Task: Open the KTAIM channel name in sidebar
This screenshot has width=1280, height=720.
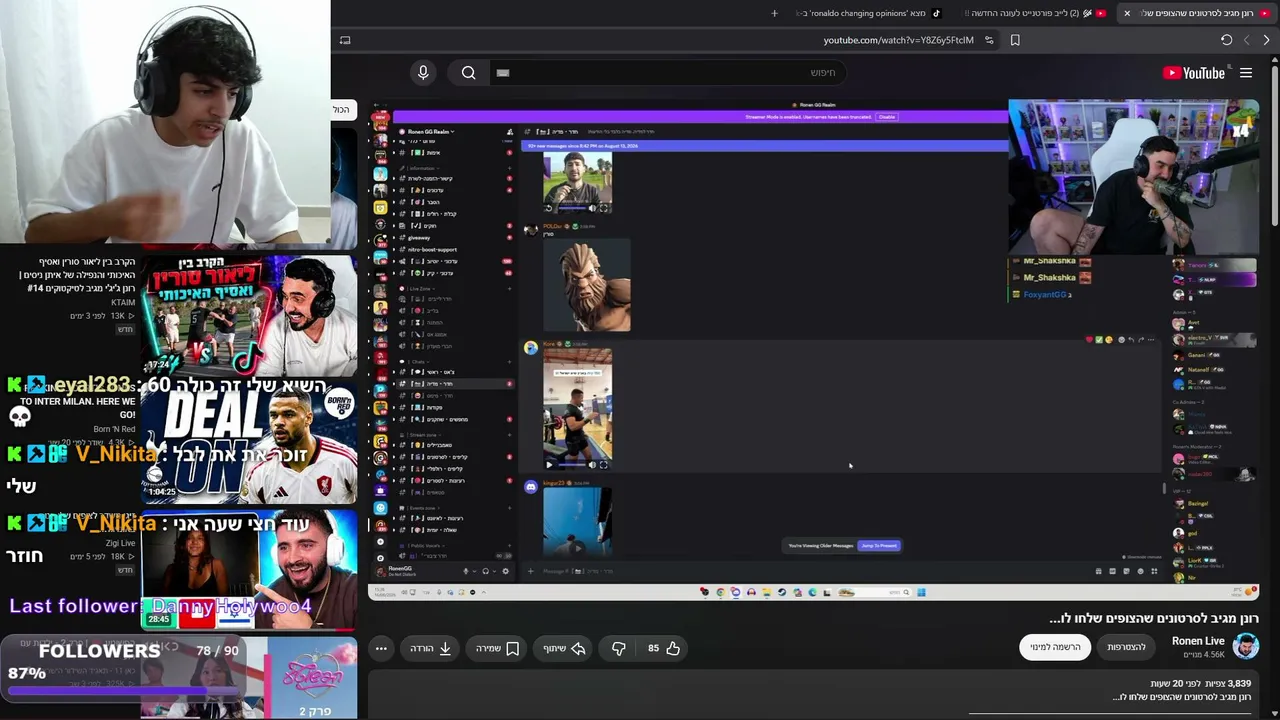Action: coord(123,302)
